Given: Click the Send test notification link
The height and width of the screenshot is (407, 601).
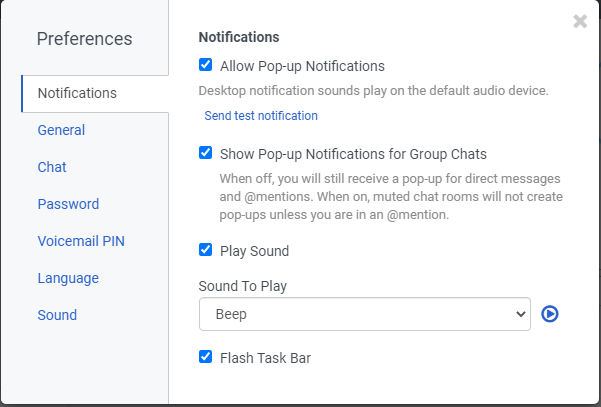Looking at the screenshot, I should pyautogui.click(x=261, y=116).
